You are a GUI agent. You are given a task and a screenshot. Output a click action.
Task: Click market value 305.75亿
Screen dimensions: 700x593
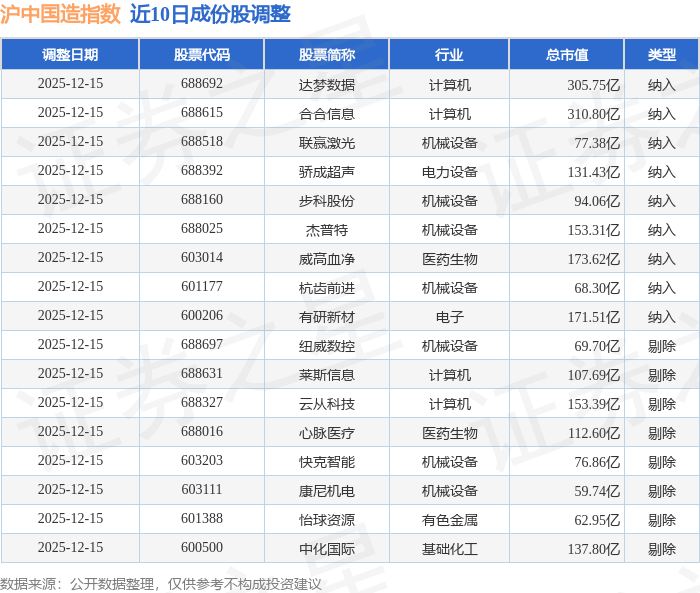point(593,84)
